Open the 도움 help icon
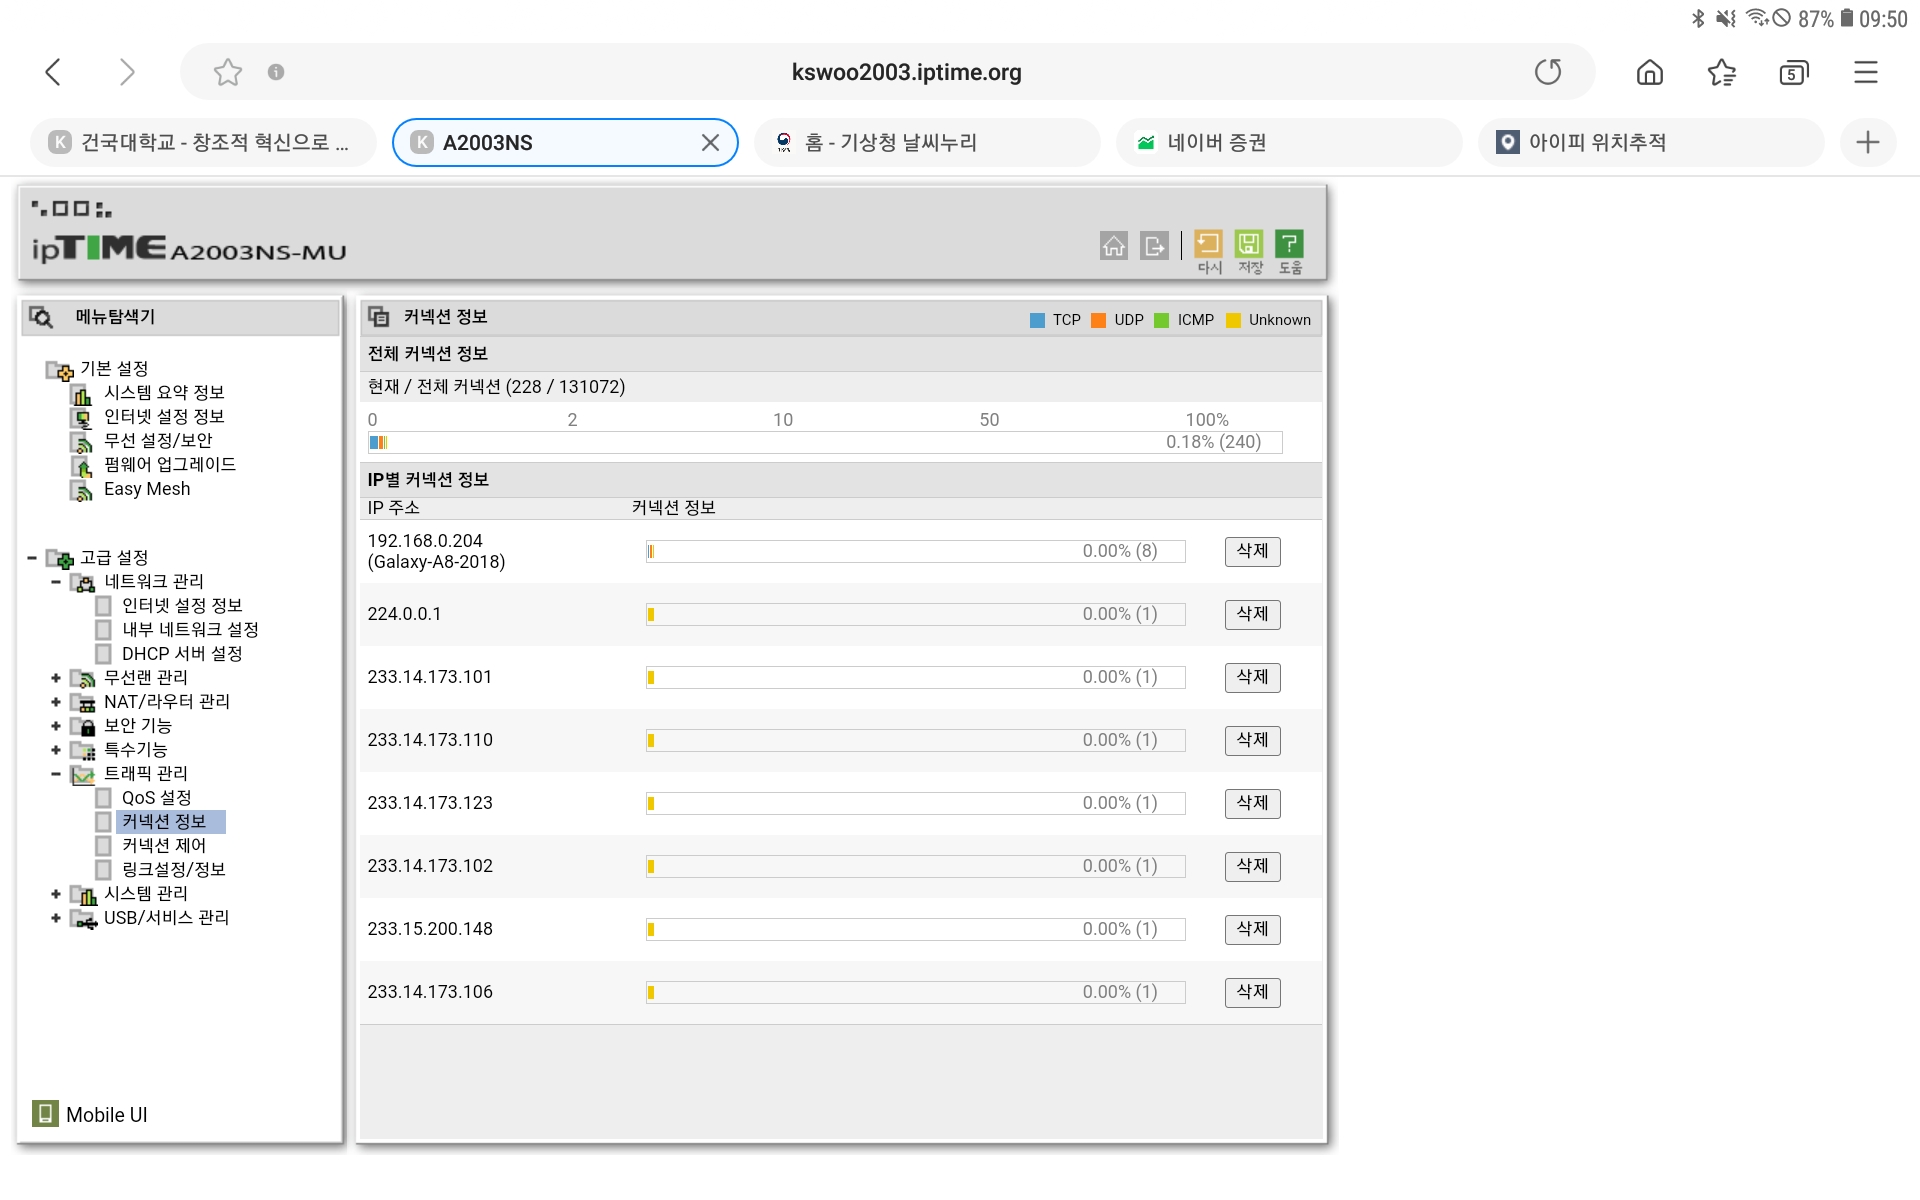This screenshot has height=1200, width=1920. click(x=1290, y=244)
